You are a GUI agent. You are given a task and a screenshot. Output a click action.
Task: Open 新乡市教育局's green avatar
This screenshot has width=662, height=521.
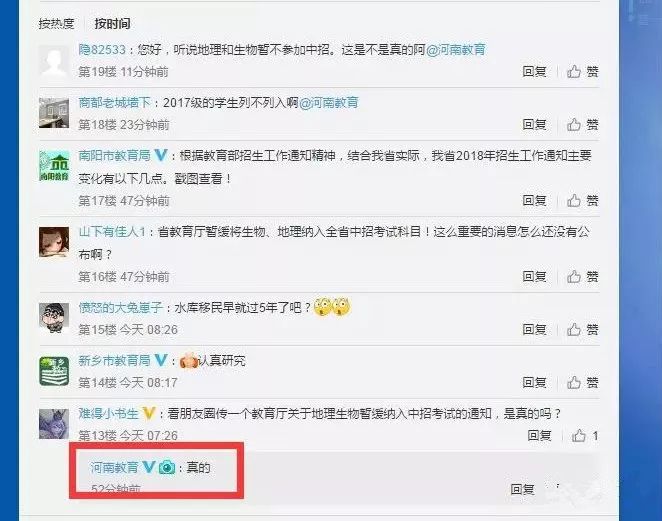54,371
